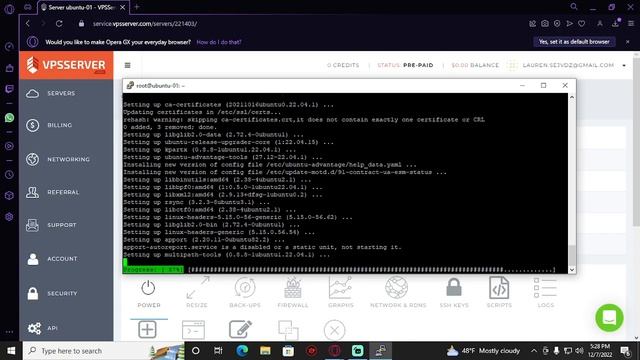The height and width of the screenshot is (360, 640).
Task: Click the edit pencil icon
Action: [240, 329]
